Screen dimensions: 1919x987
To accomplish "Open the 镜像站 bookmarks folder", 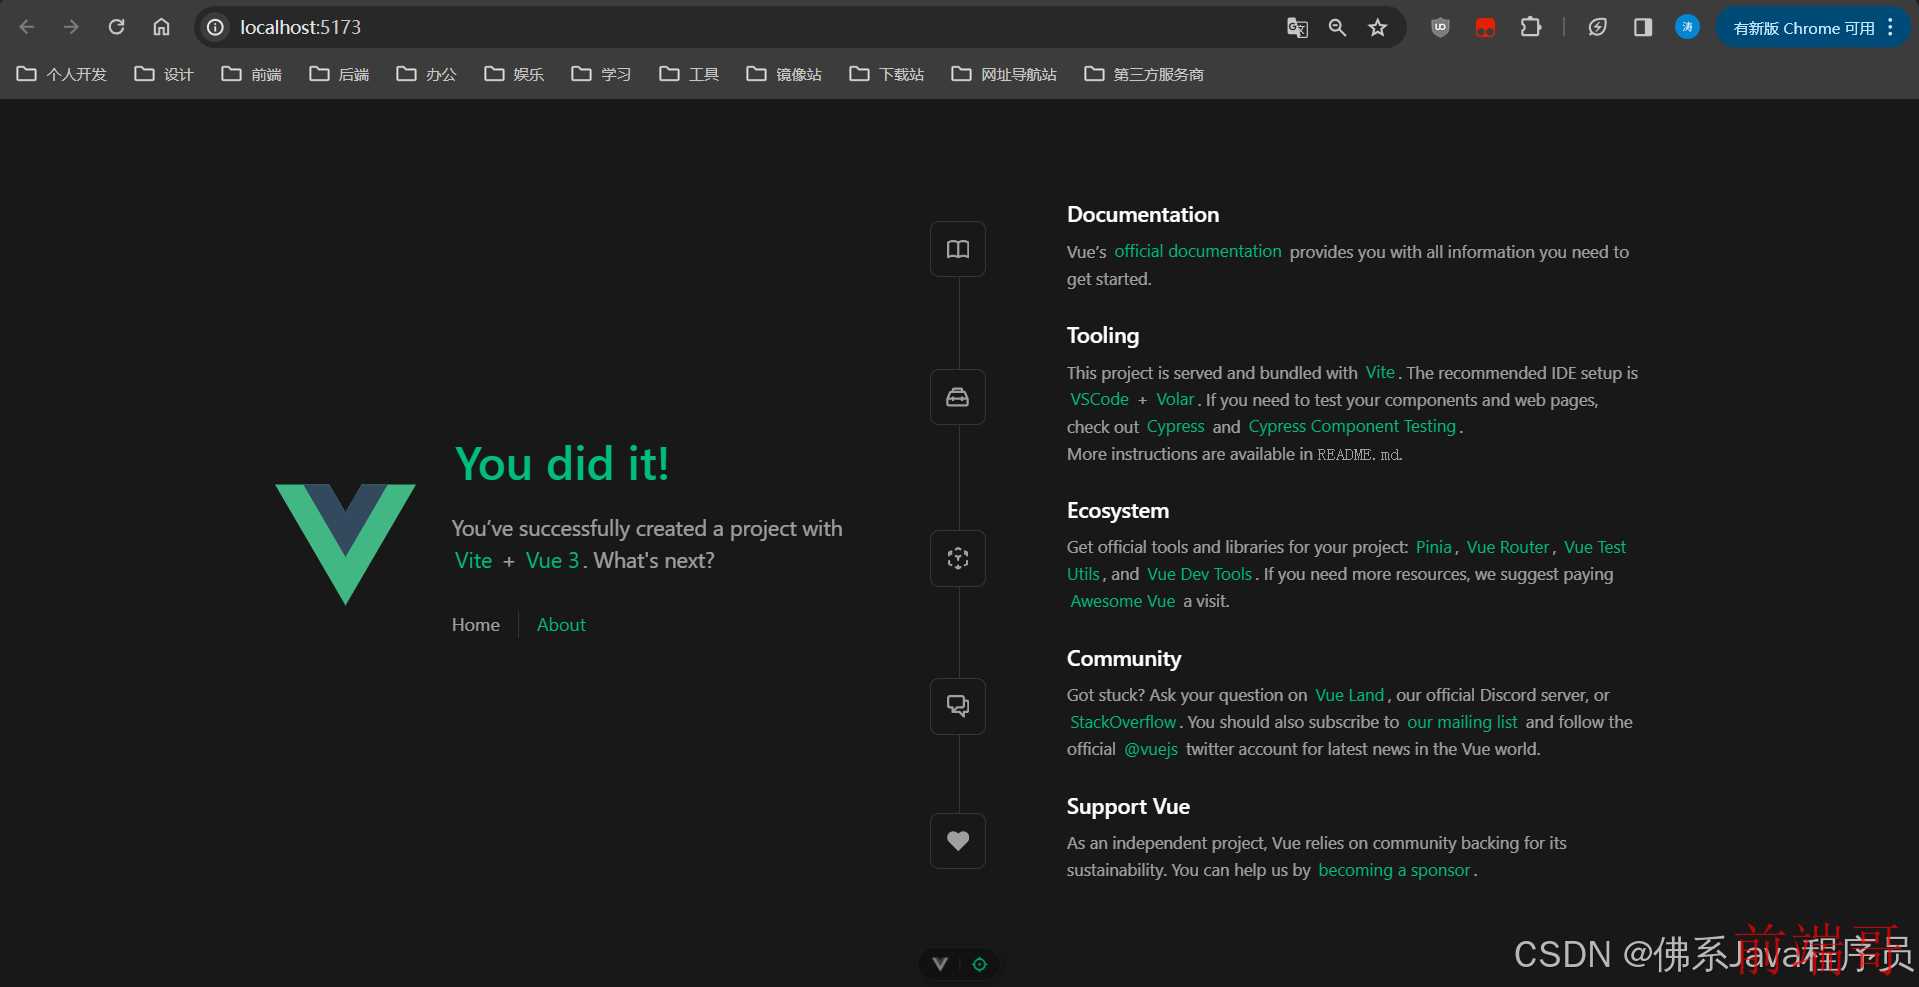I will click(x=784, y=74).
